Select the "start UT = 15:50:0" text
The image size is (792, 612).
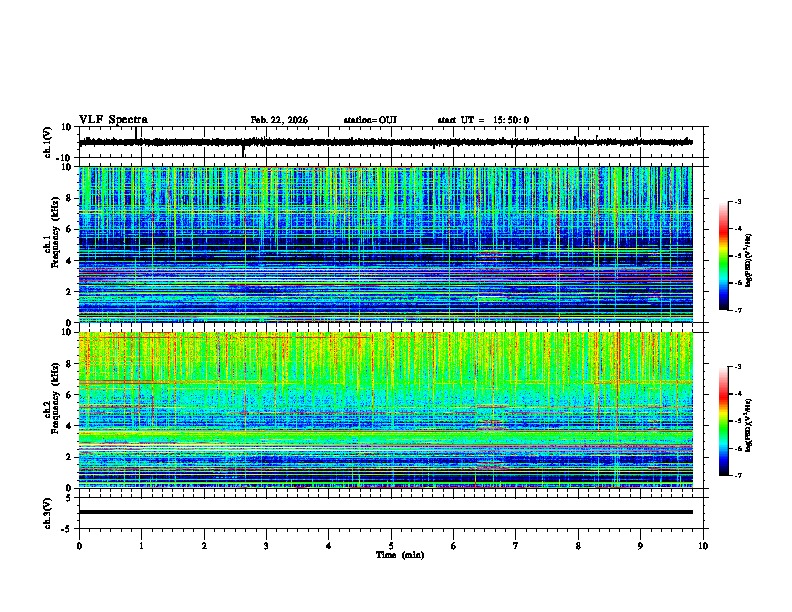click(483, 120)
